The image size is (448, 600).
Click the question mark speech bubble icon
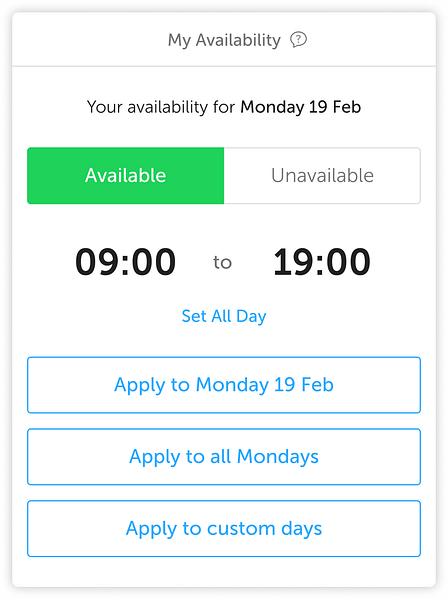[298, 39]
